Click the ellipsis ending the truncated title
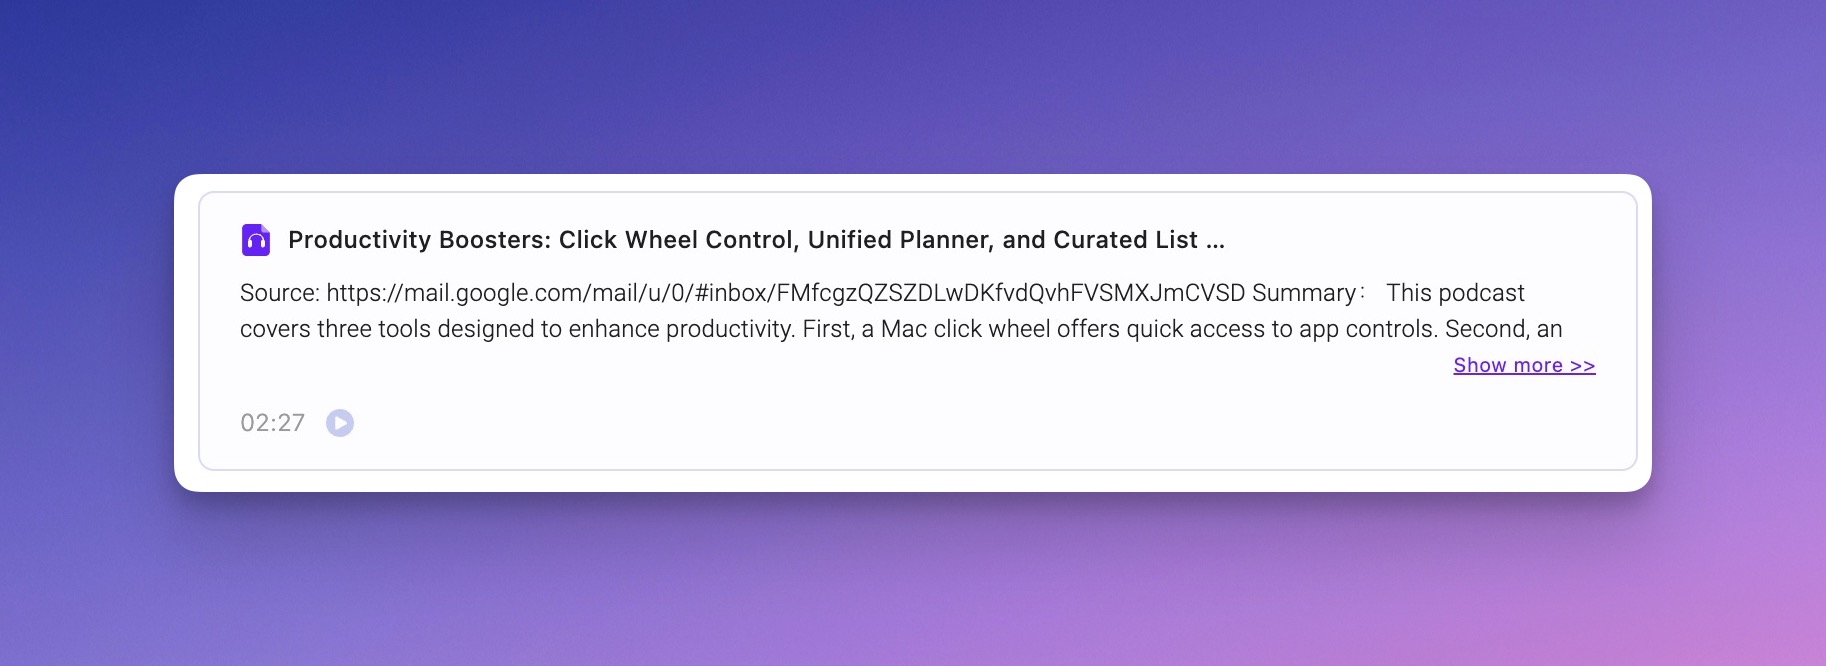Image resolution: width=1826 pixels, height=666 pixels. coord(1215,241)
